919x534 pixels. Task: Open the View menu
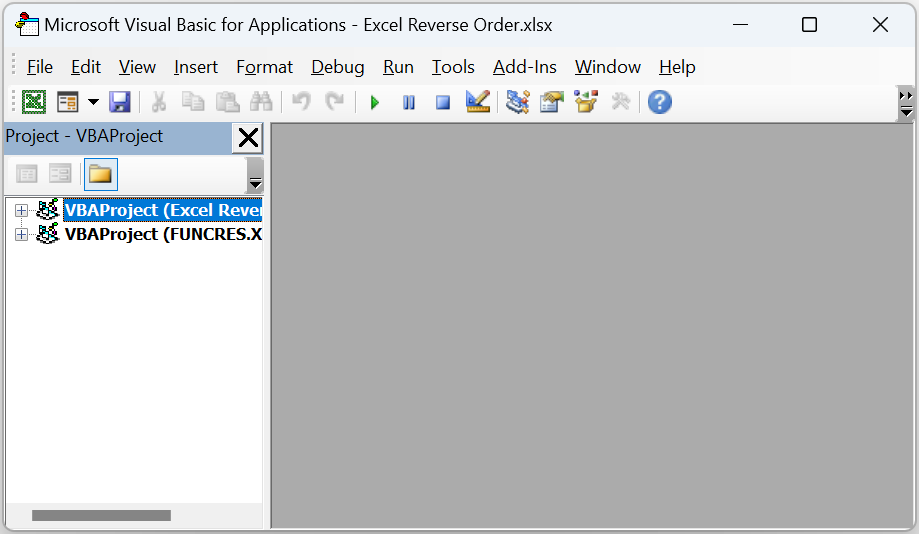tap(137, 67)
